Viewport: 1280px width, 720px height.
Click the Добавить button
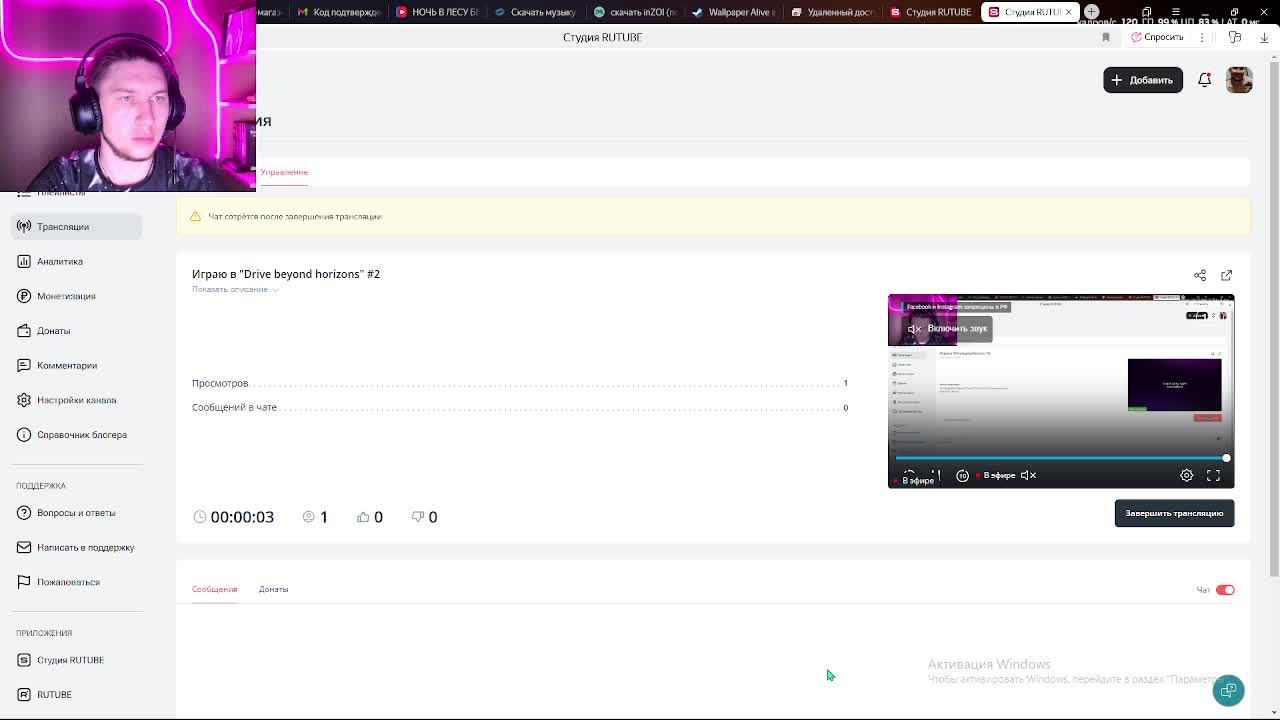[1143, 80]
